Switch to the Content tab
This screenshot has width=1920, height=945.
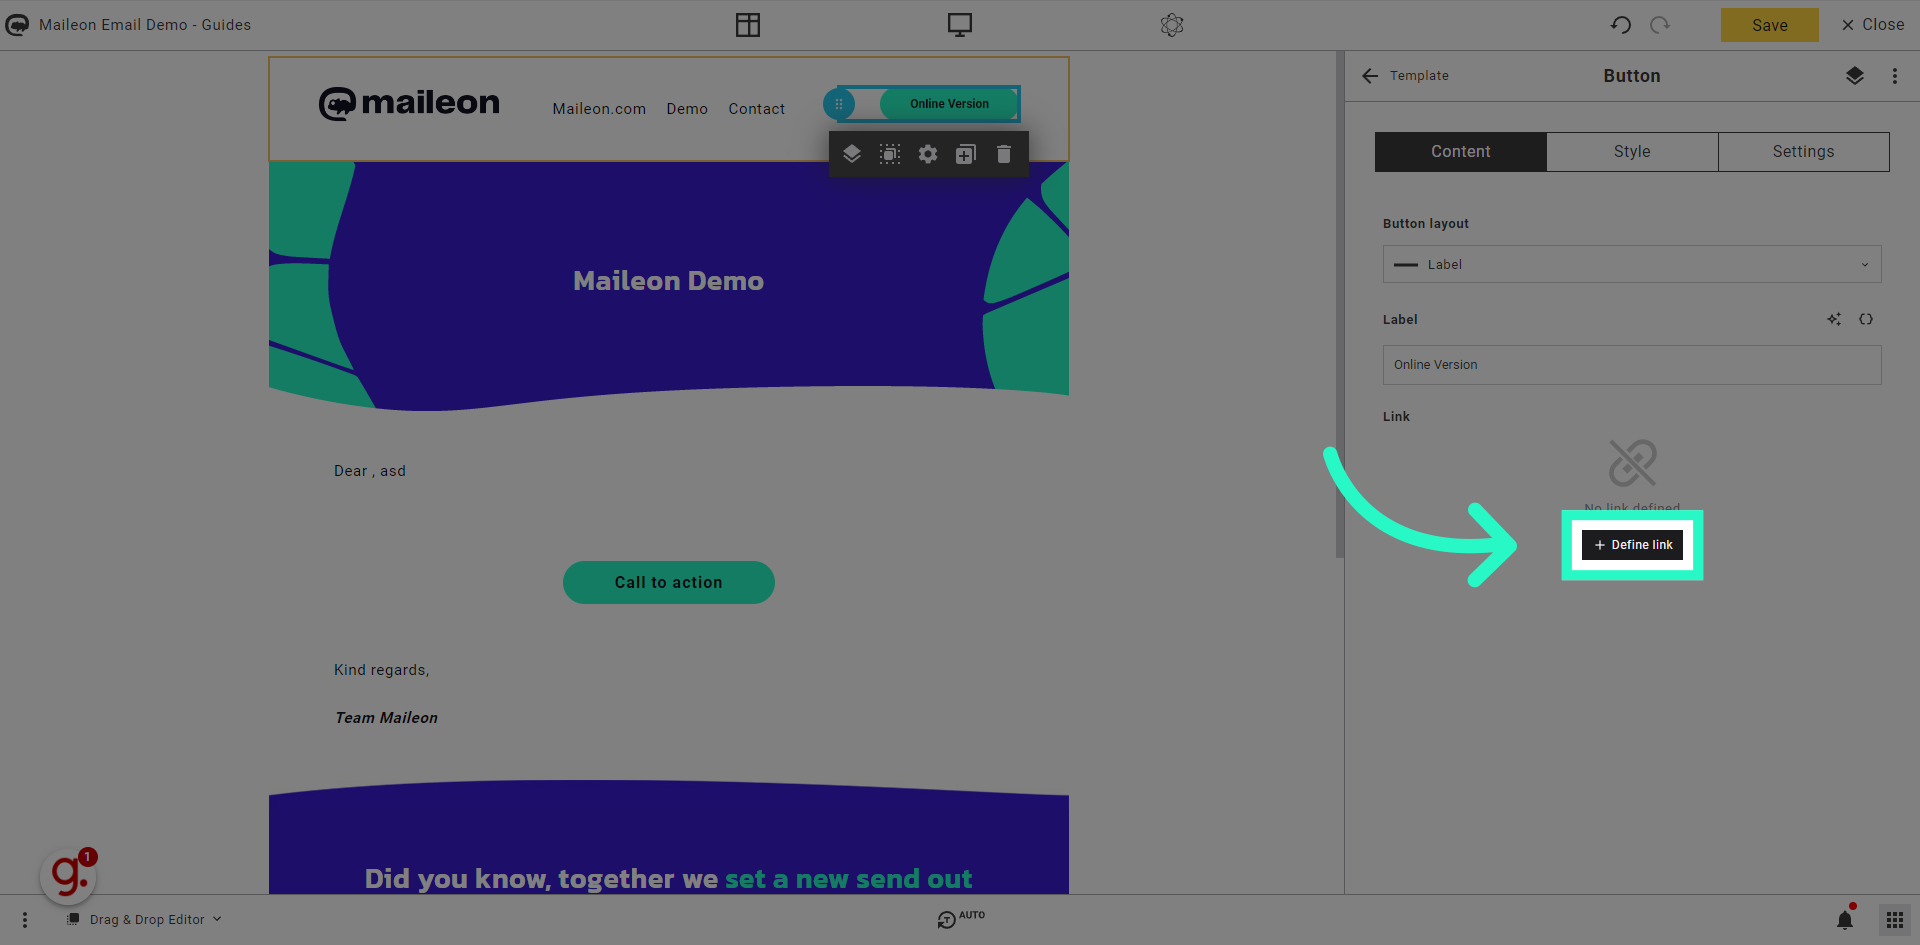1461,152
